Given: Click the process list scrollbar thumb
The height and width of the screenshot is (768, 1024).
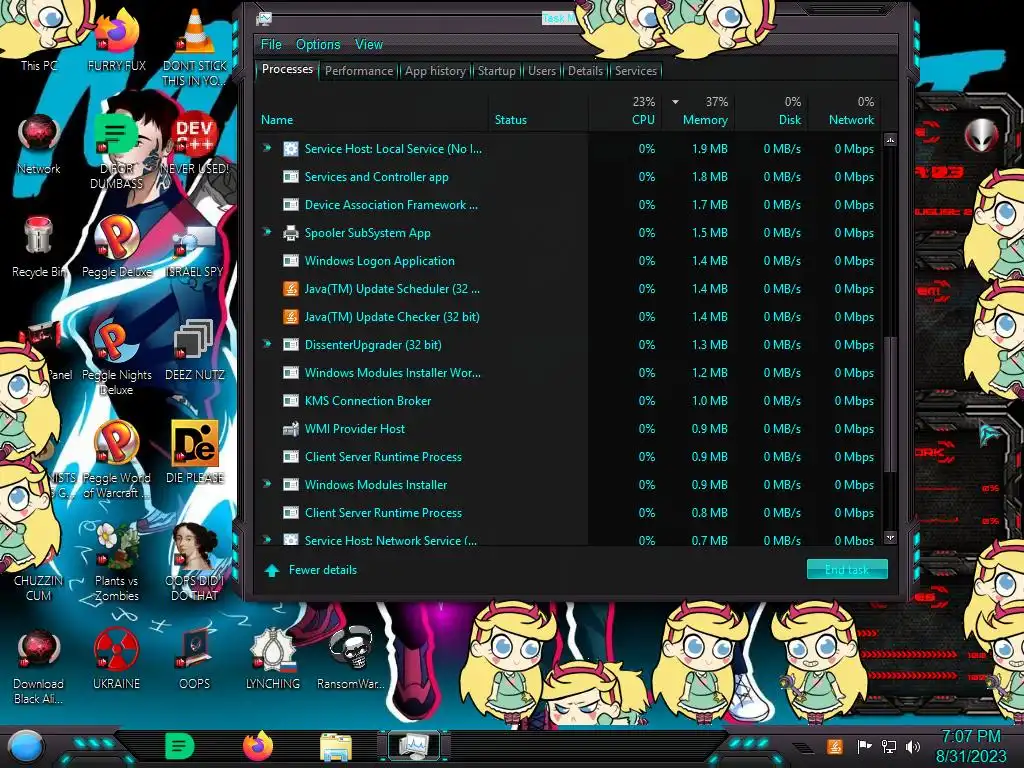Looking at the screenshot, I should [x=889, y=404].
